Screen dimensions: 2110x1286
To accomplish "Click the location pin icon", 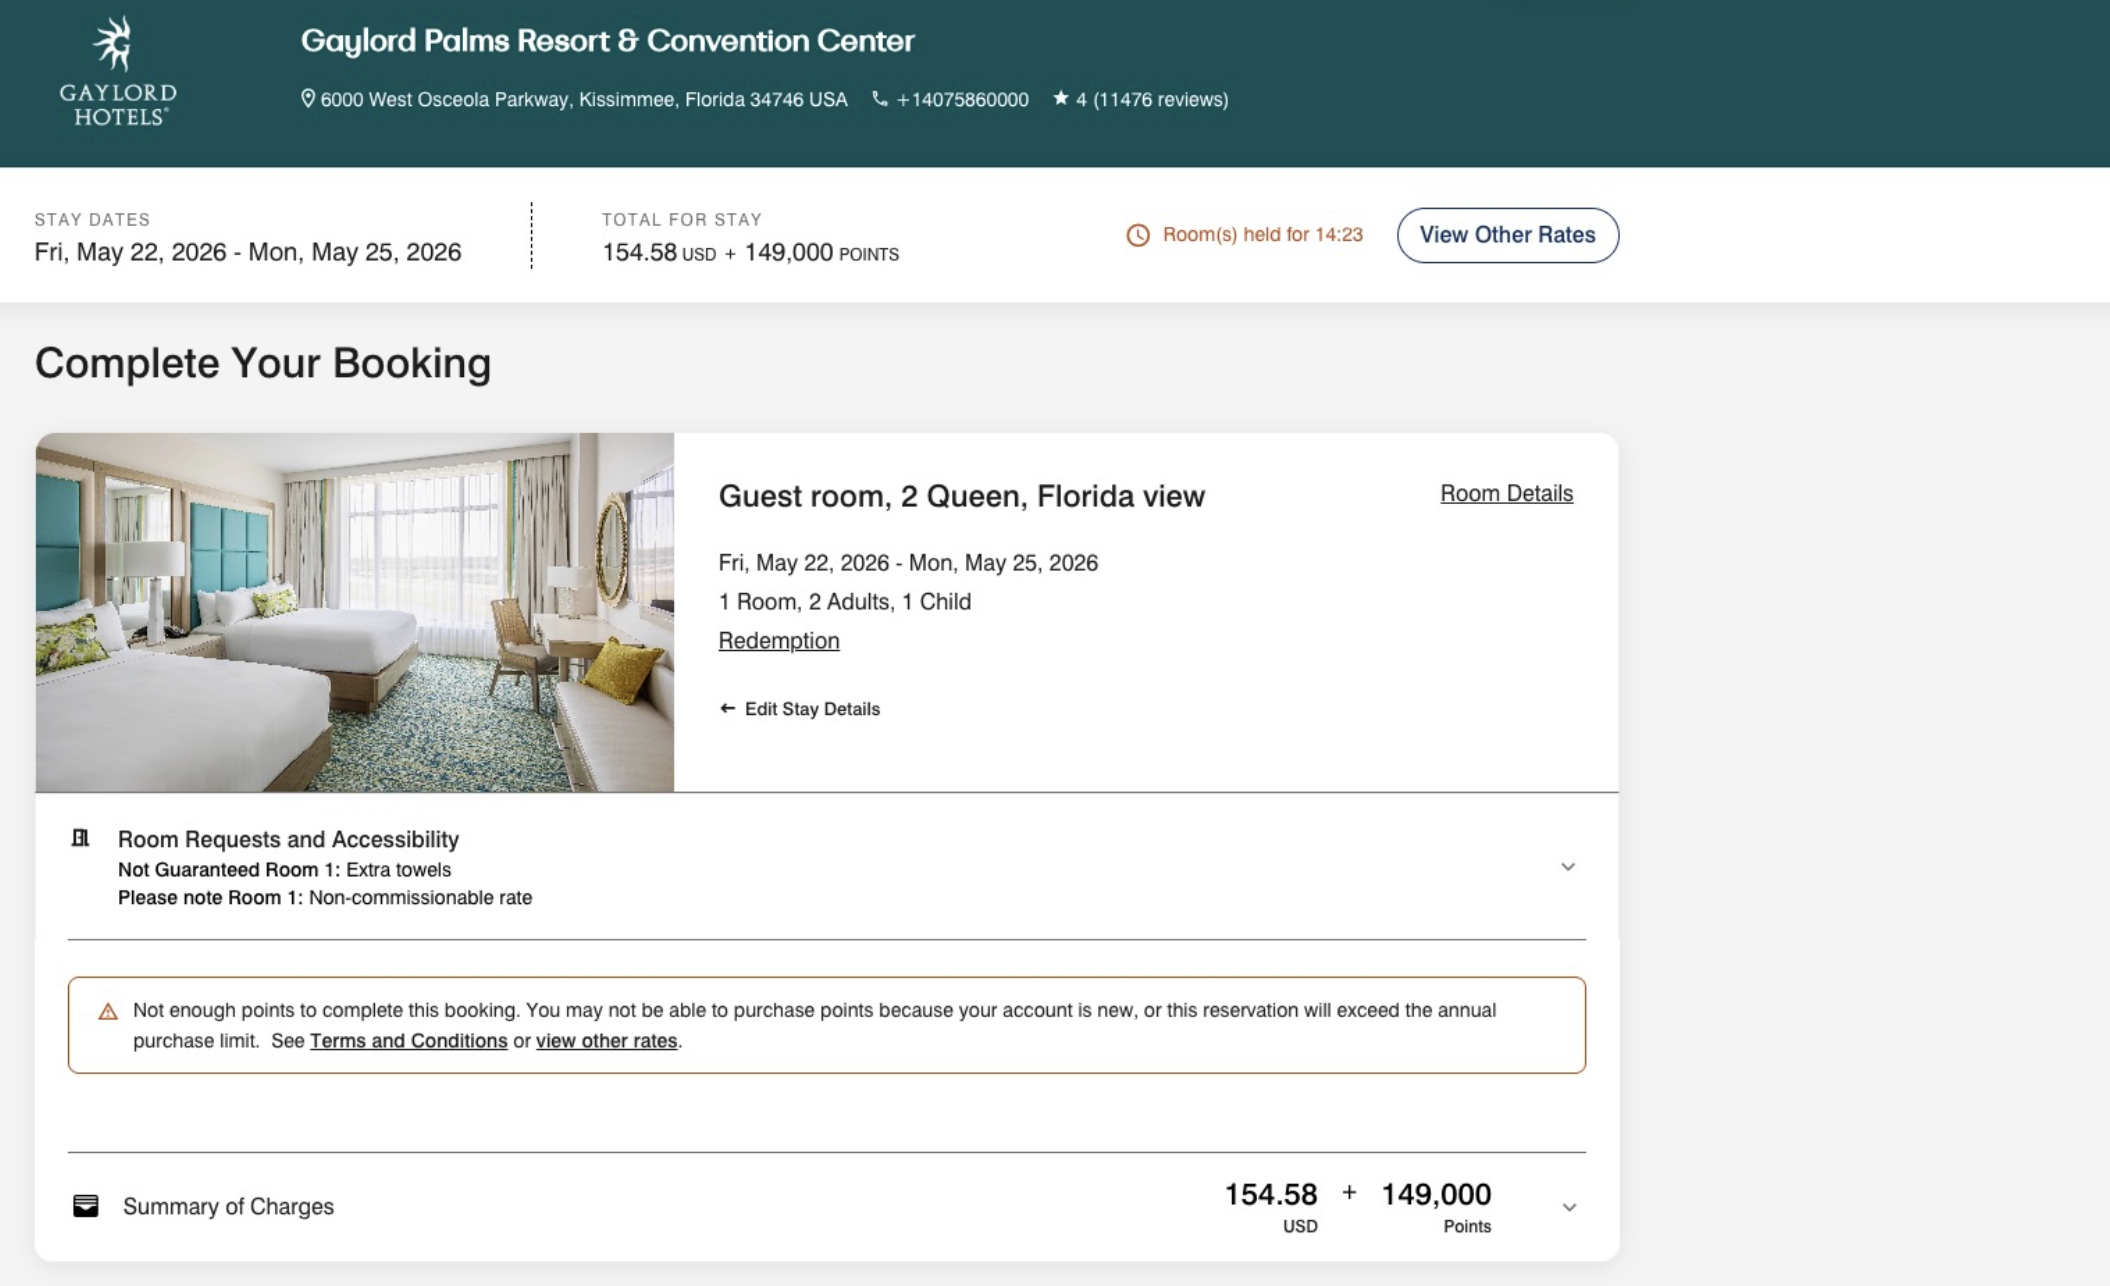I will (308, 99).
